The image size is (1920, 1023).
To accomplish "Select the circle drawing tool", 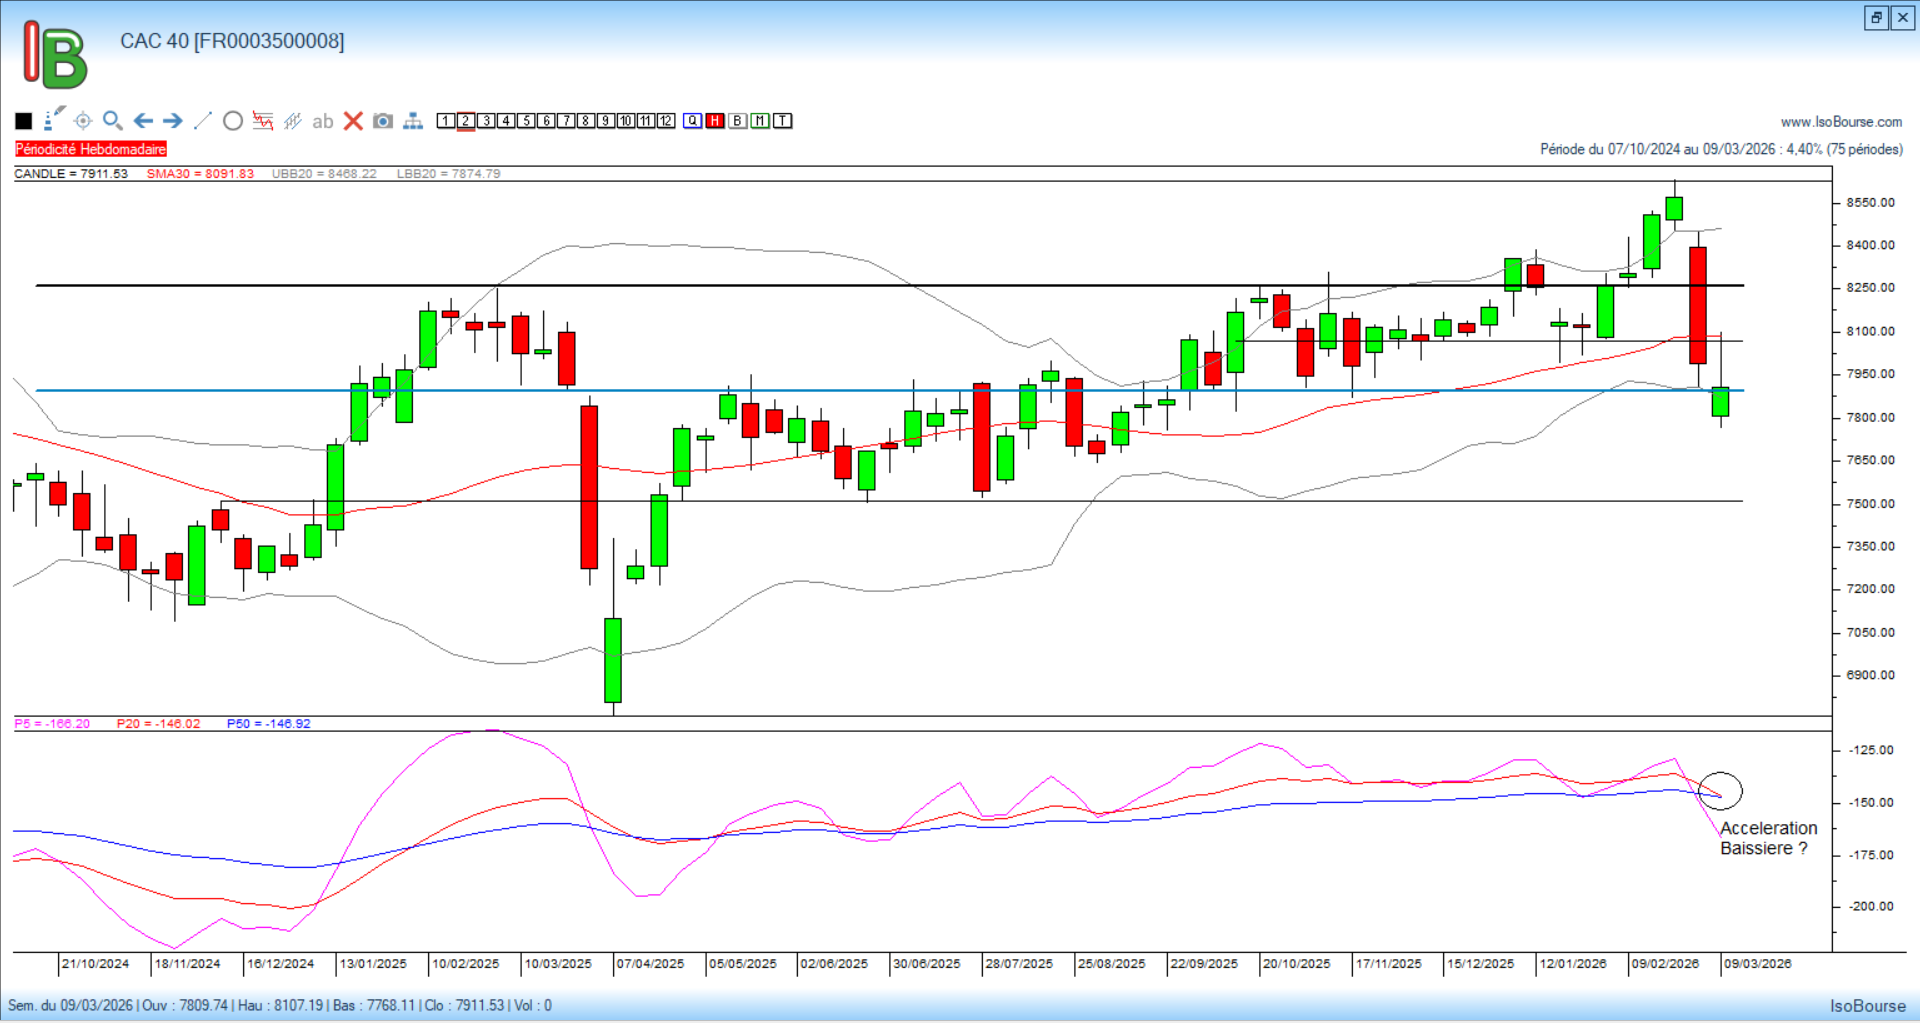I will tap(233, 121).
